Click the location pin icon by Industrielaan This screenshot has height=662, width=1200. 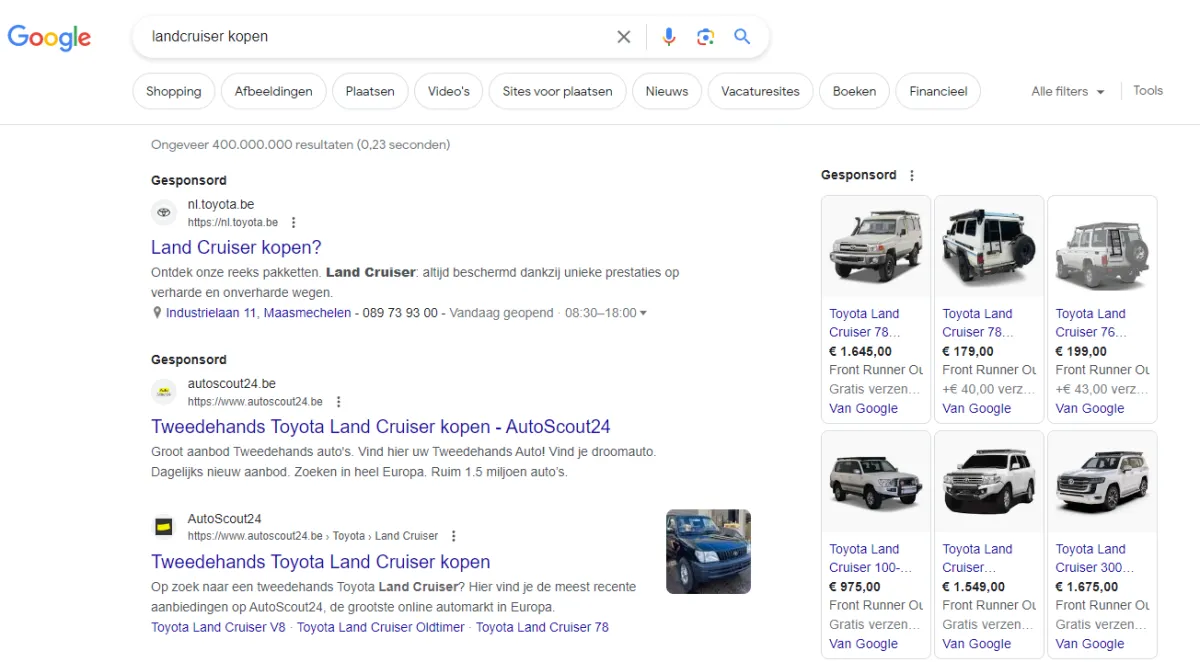point(157,313)
